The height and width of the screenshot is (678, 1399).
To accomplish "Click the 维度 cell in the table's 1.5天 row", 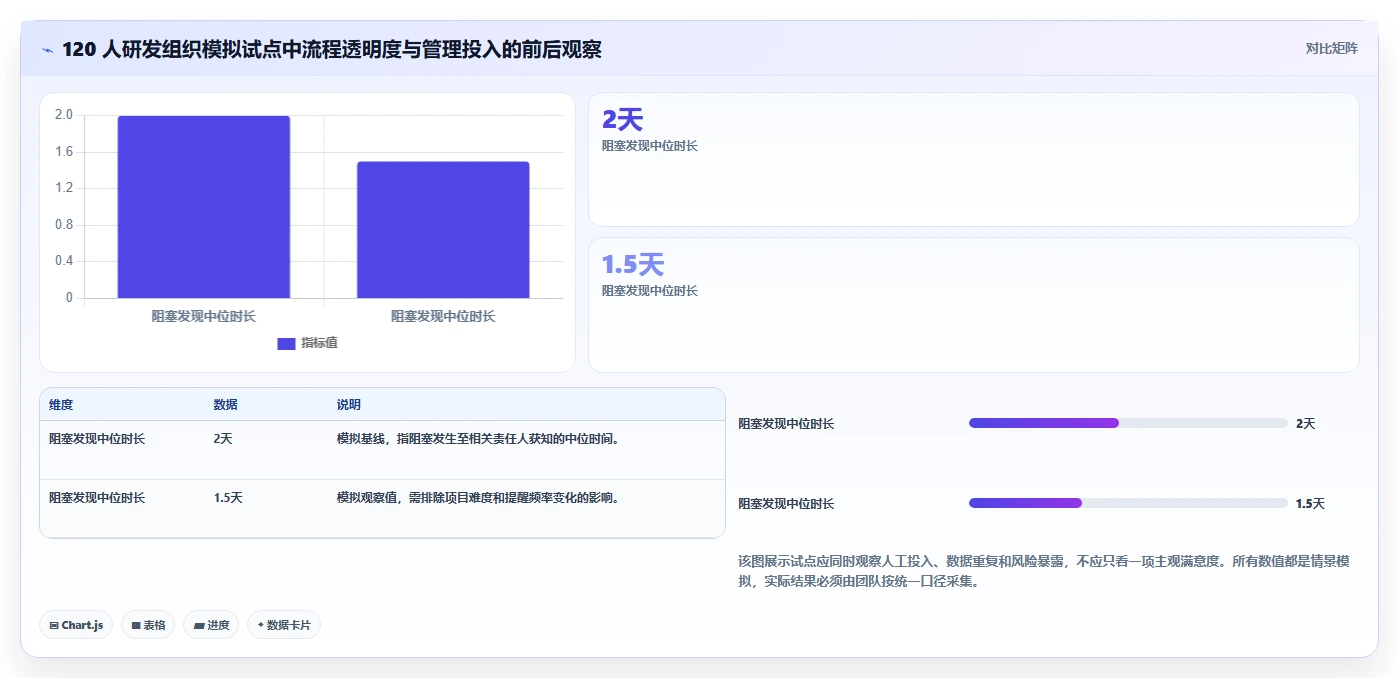I will point(97,497).
